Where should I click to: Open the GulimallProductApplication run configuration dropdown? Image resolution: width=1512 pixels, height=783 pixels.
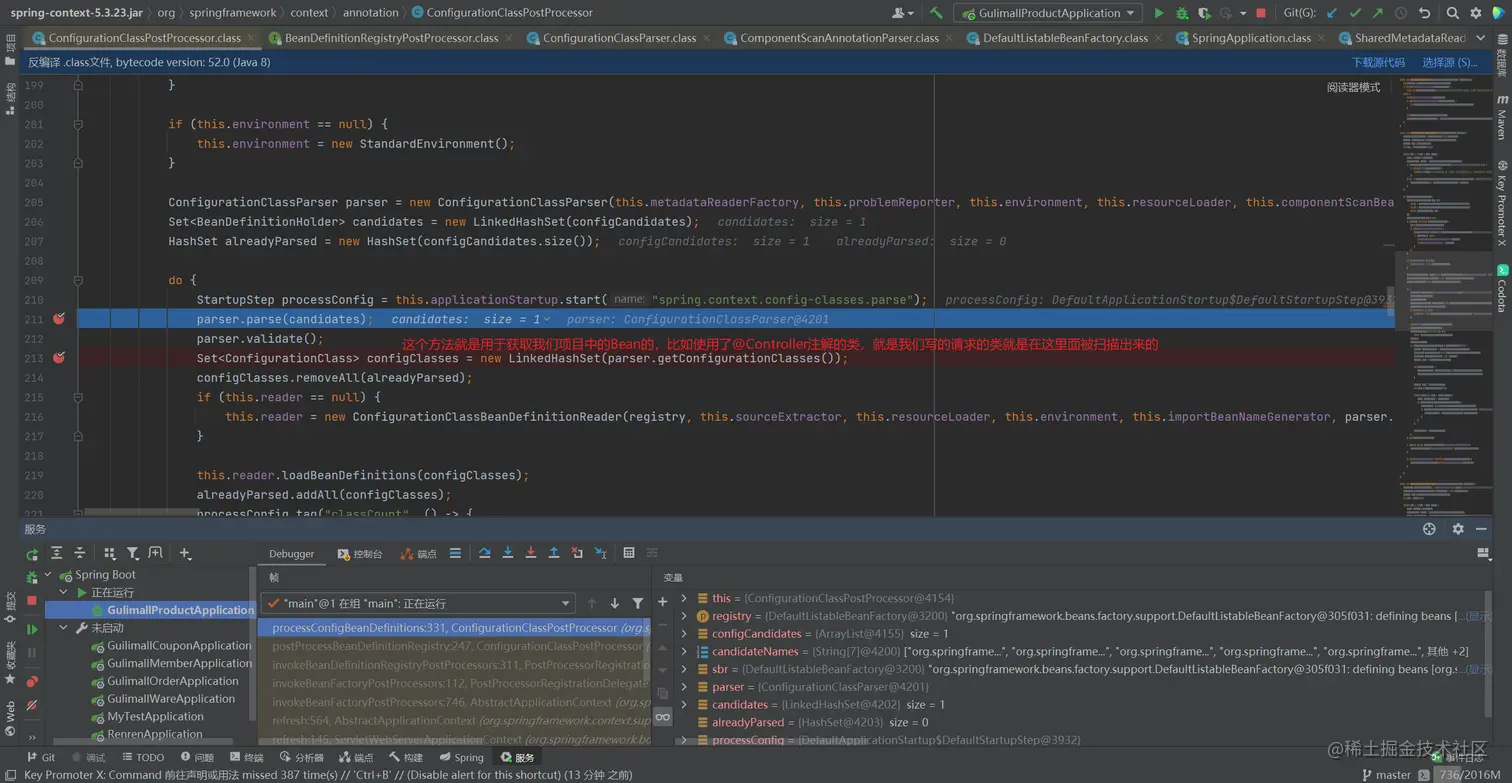coord(1047,13)
